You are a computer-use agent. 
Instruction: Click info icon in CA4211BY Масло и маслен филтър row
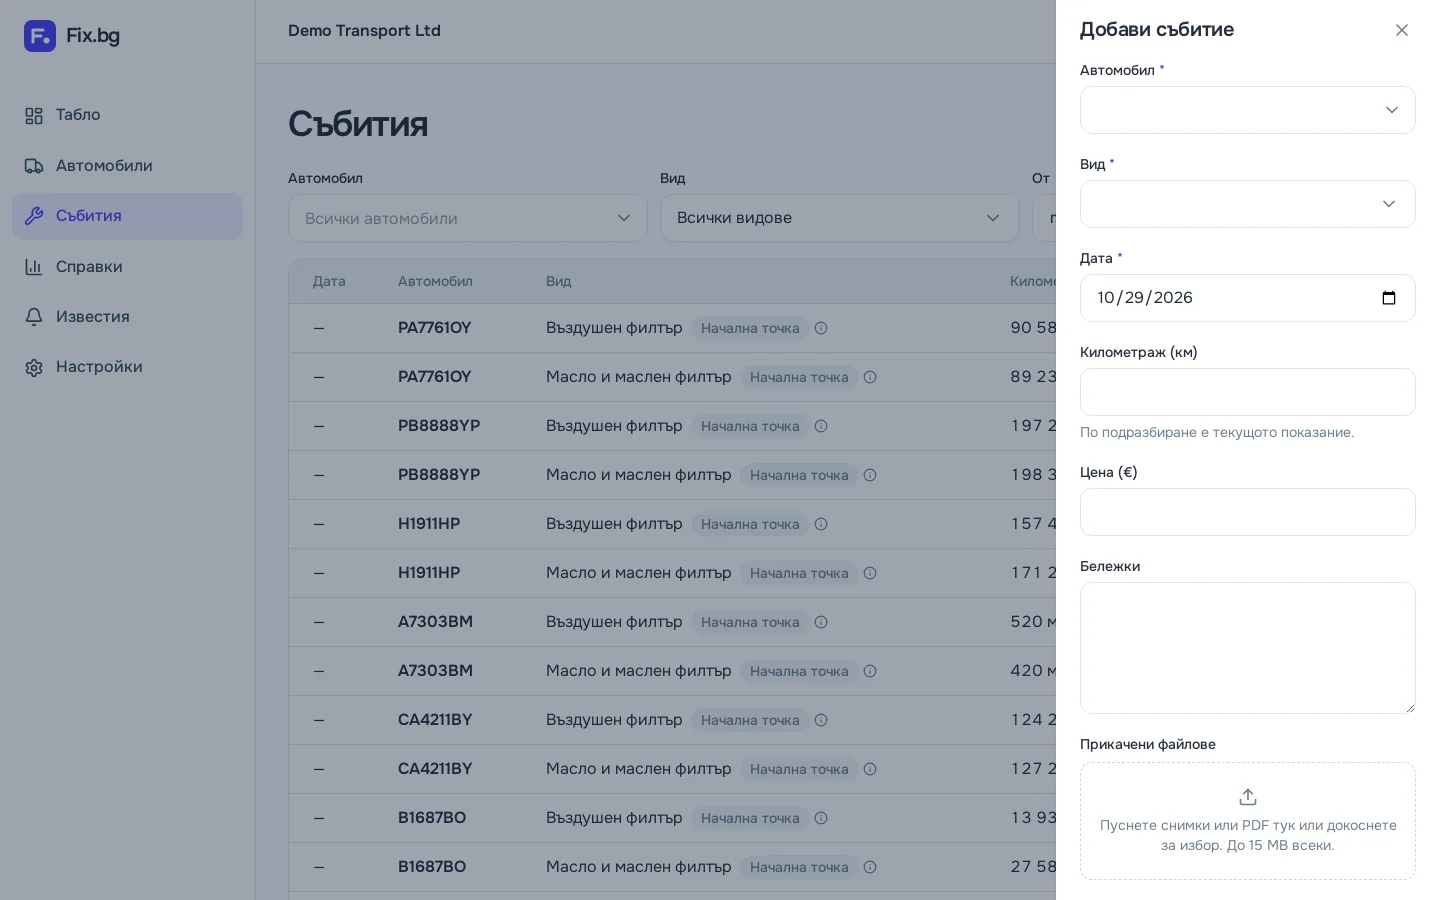[870, 769]
